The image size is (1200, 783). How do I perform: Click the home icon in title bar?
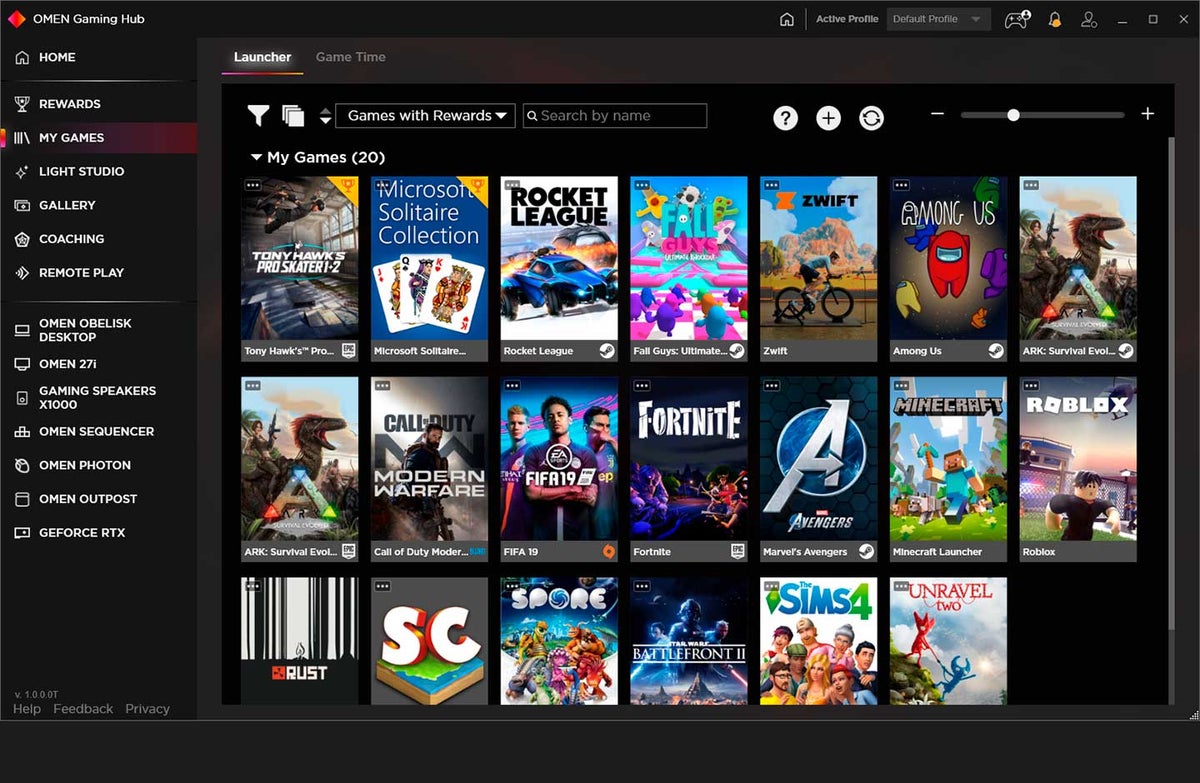tap(787, 19)
